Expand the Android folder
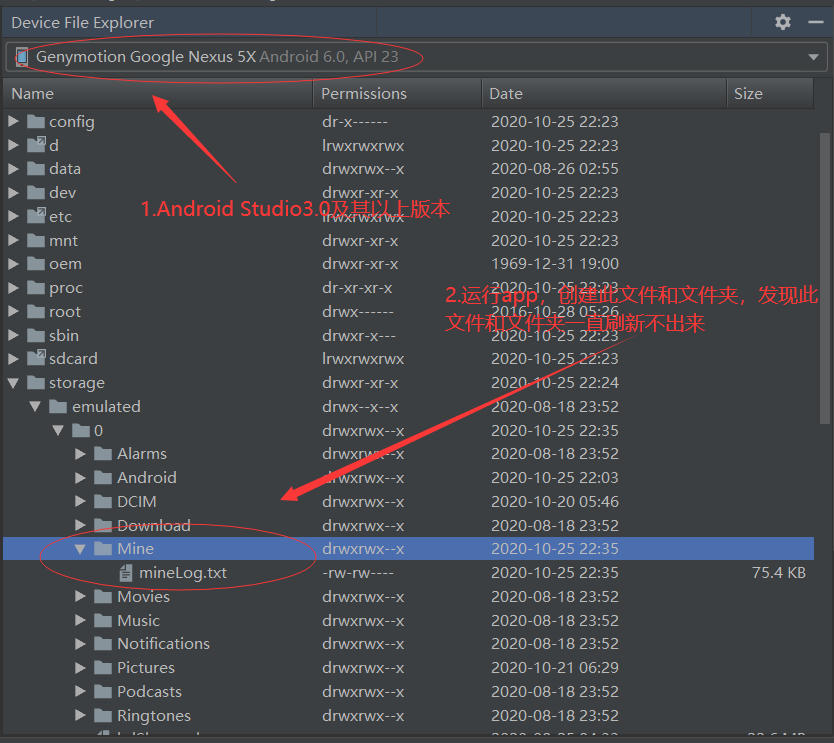Screen dimensions: 834x743 pos(79,477)
